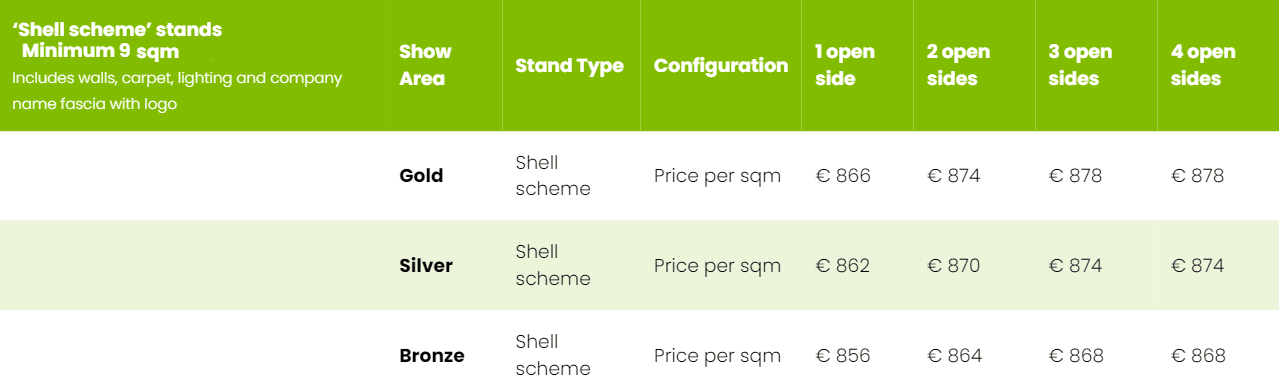Click the '2 open sides' header
1279x389 pixels.
tap(958, 65)
